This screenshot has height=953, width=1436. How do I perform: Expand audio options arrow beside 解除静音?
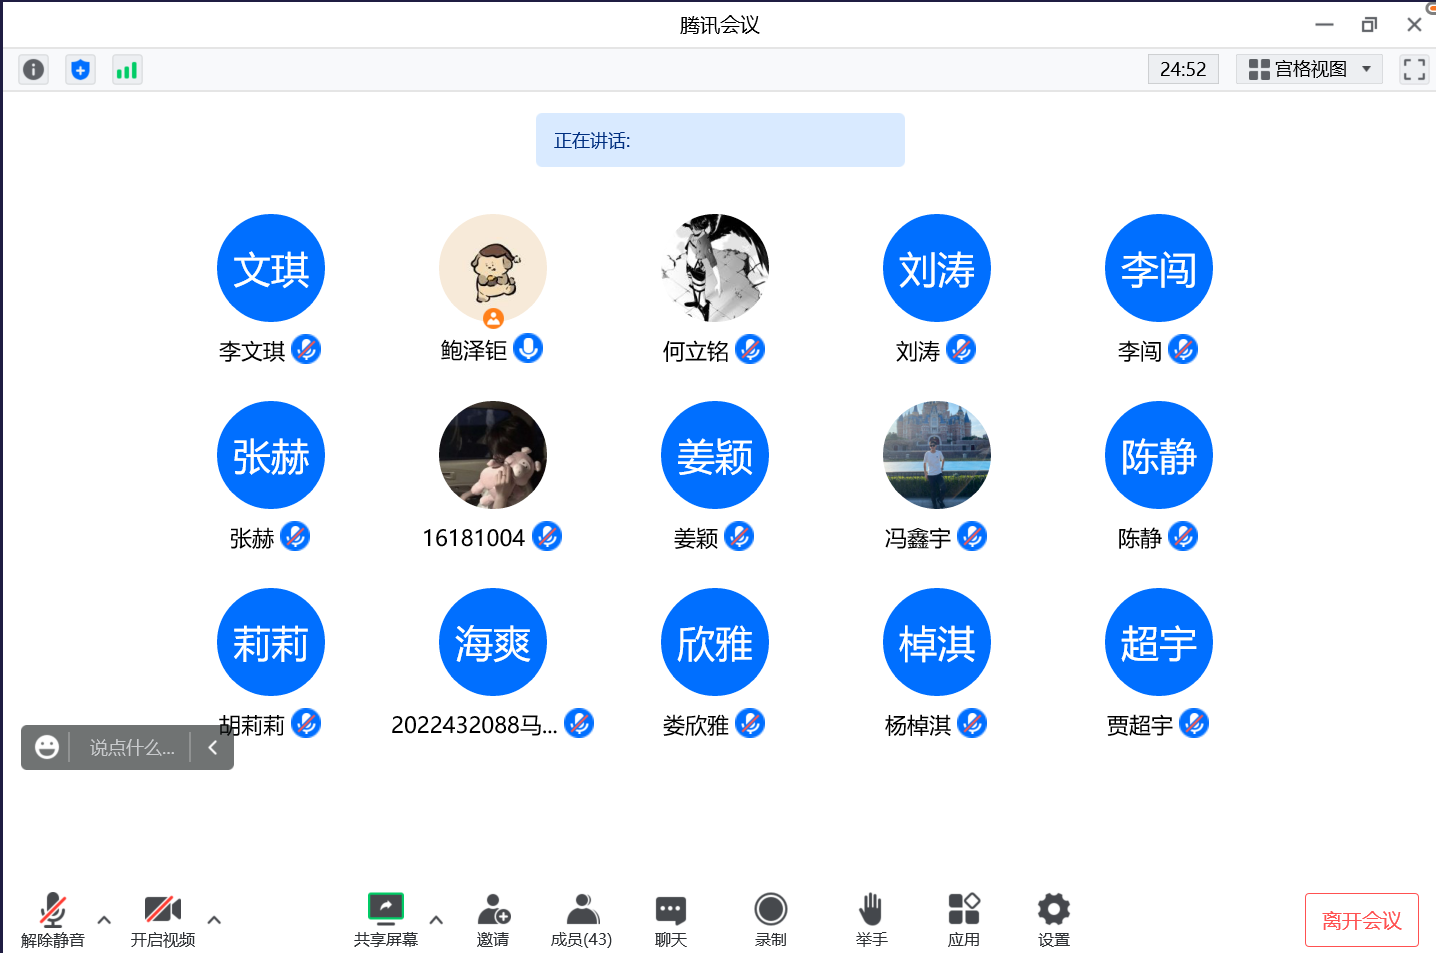pyautogui.click(x=104, y=919)
